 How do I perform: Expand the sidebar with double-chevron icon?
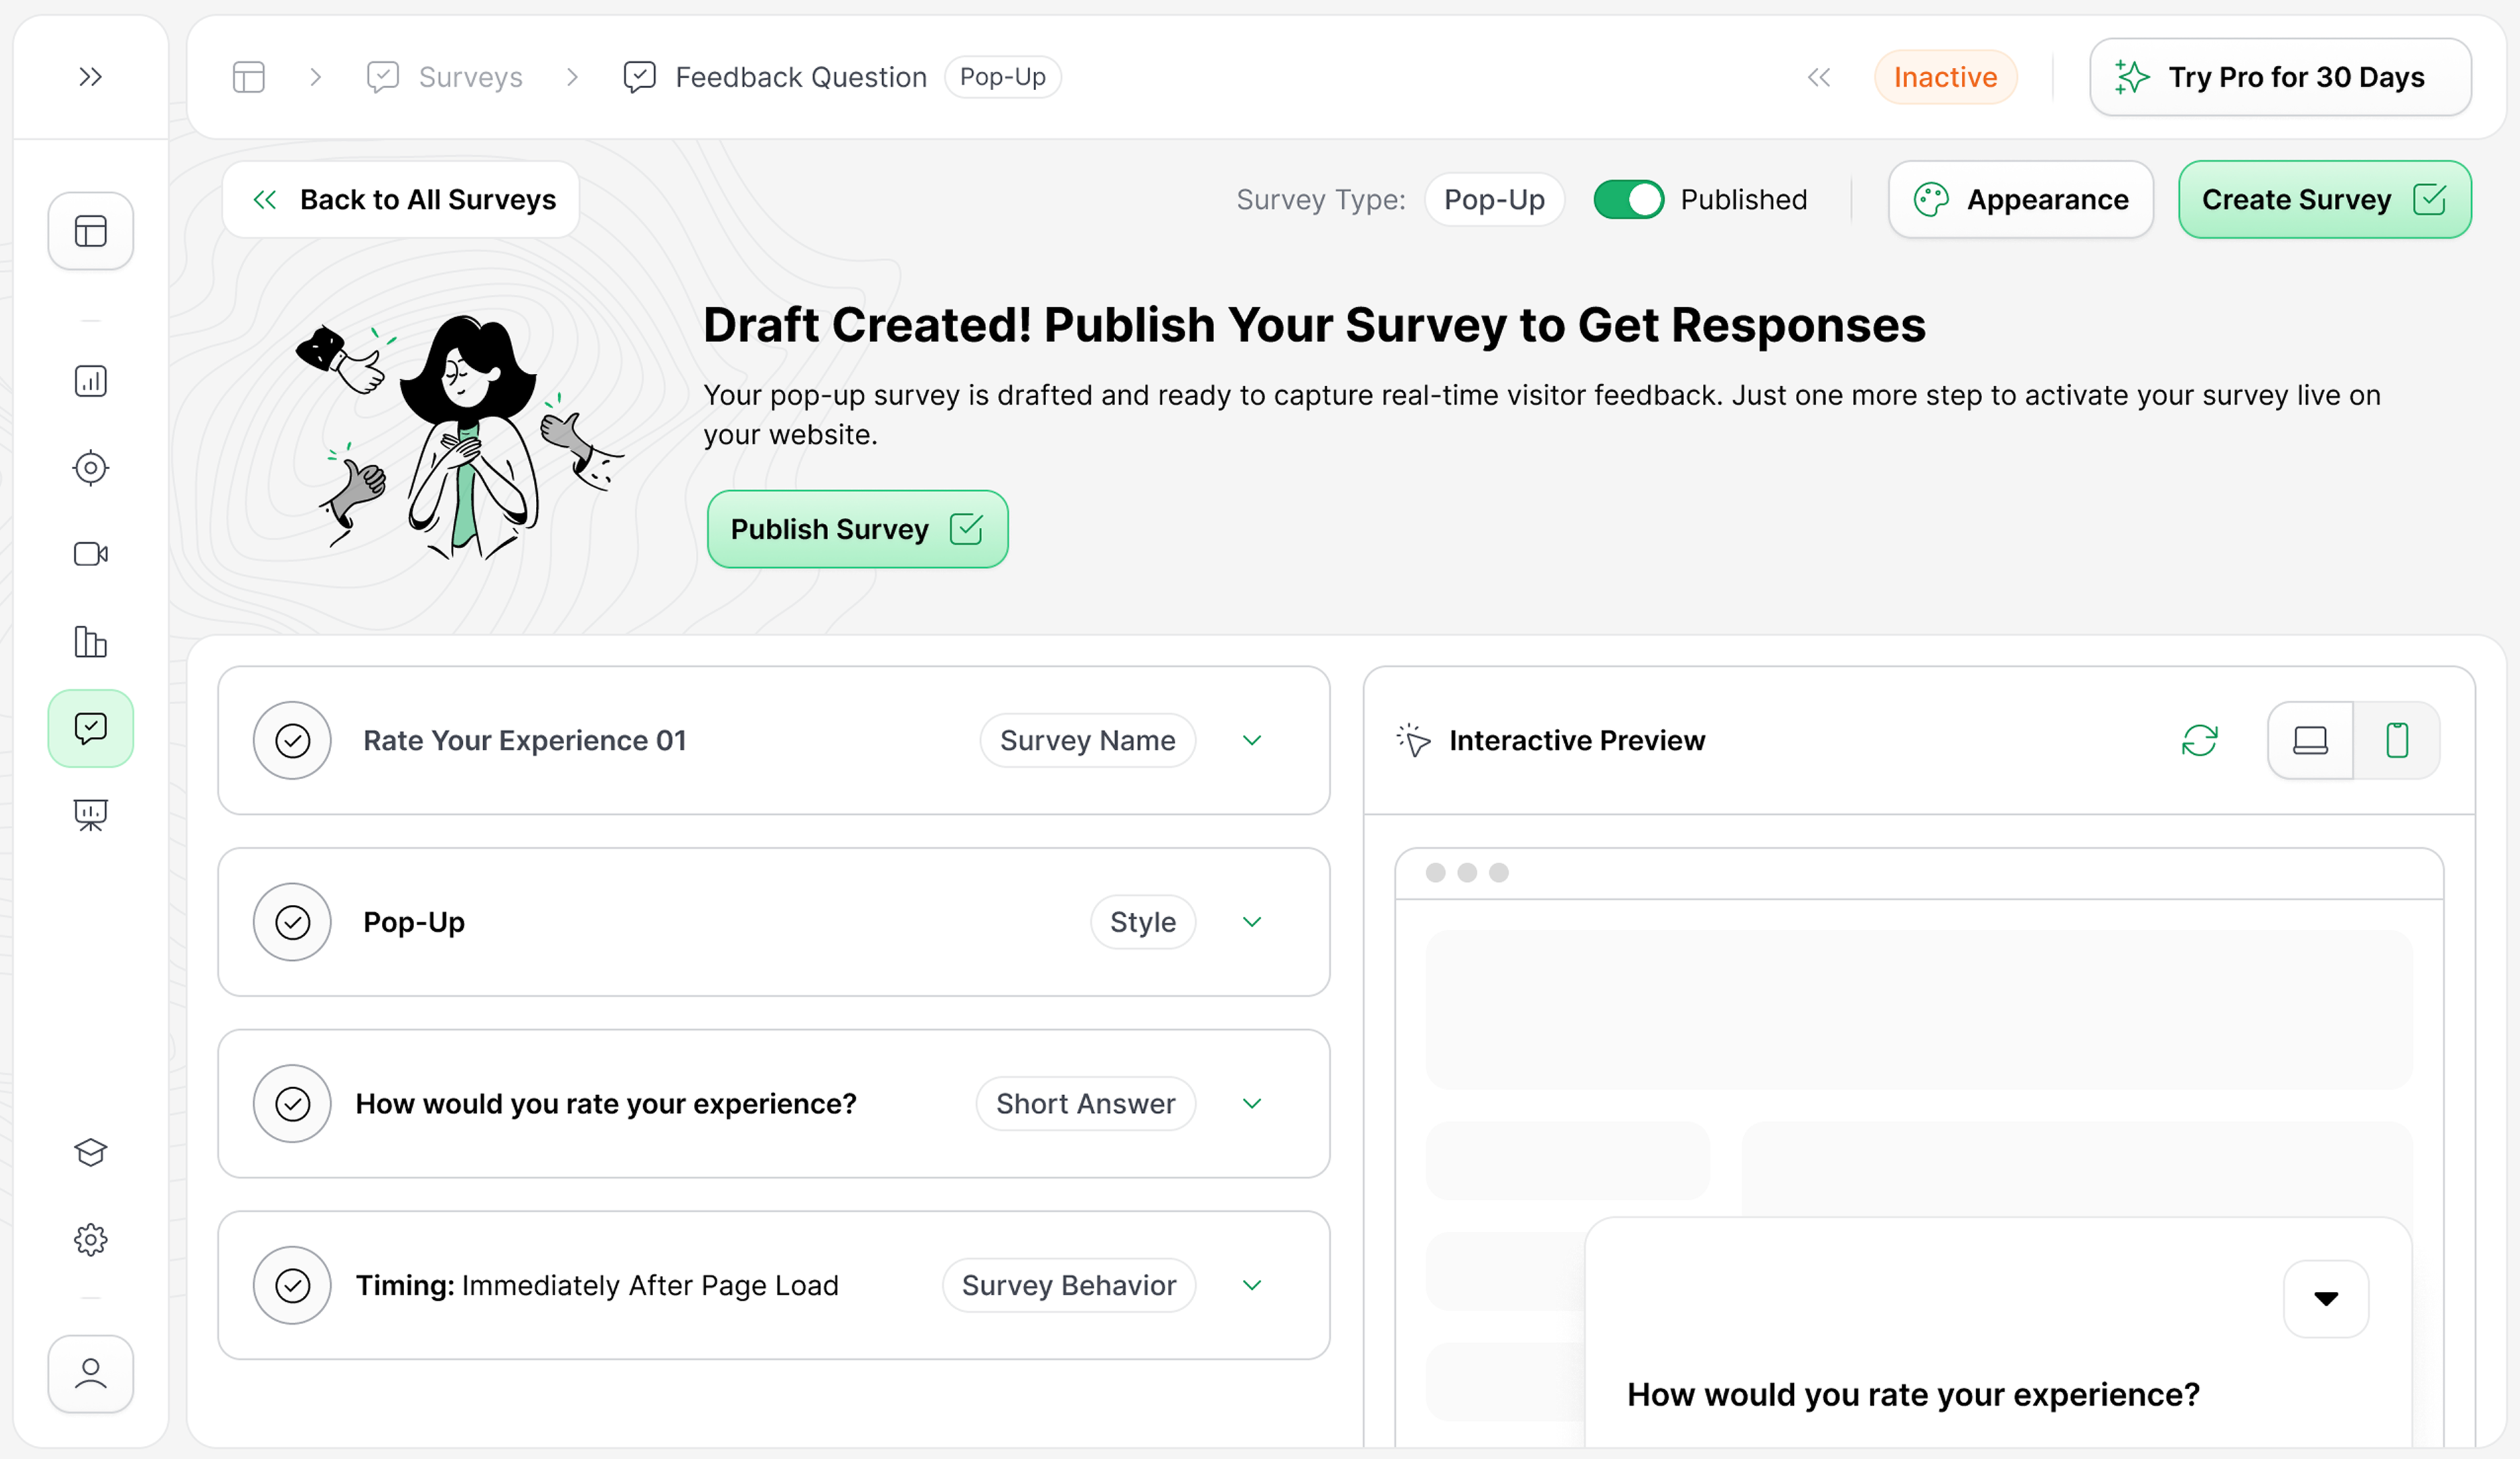click(x=90, y=77)
